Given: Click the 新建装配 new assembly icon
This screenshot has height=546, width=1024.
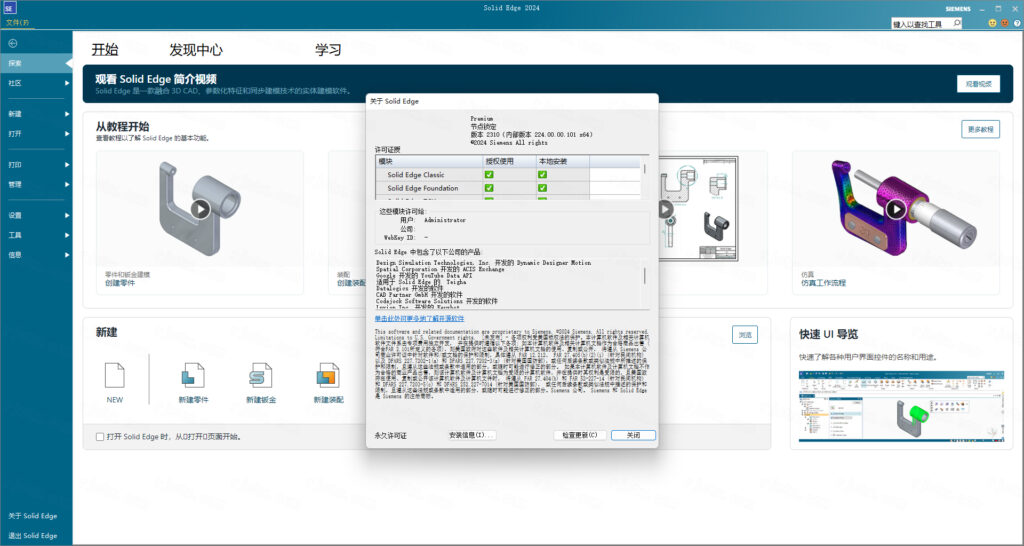Looking at the screenshot, I should [327, 376].
